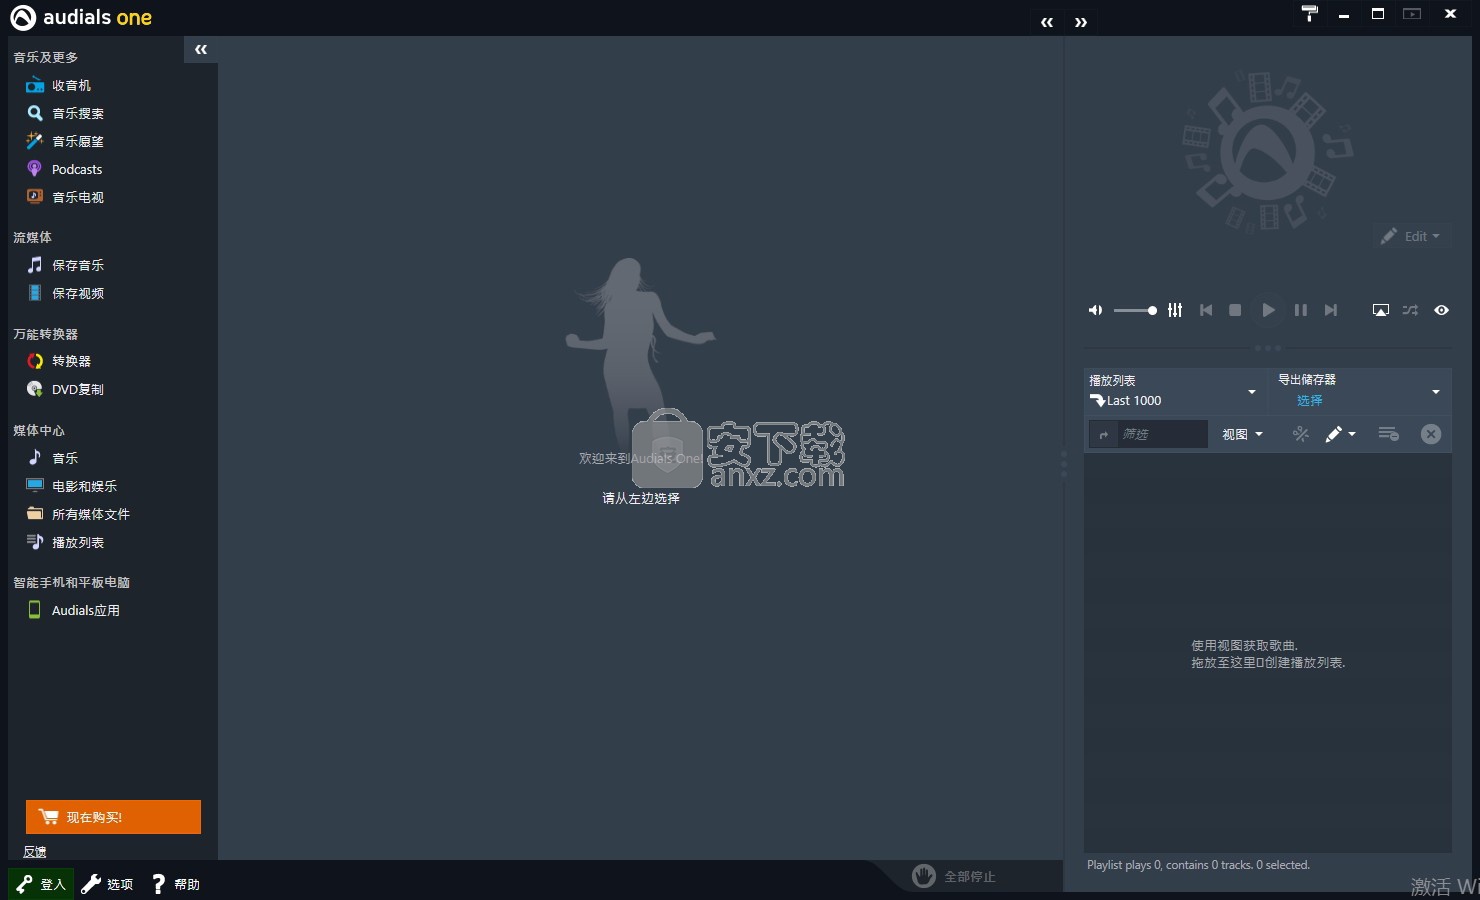Click remove-from-playlist lines icon

point(1388,434)
